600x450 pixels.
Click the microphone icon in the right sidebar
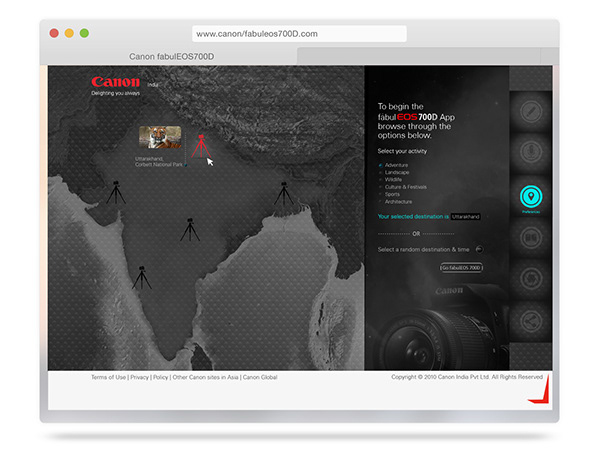pos(531,152)
